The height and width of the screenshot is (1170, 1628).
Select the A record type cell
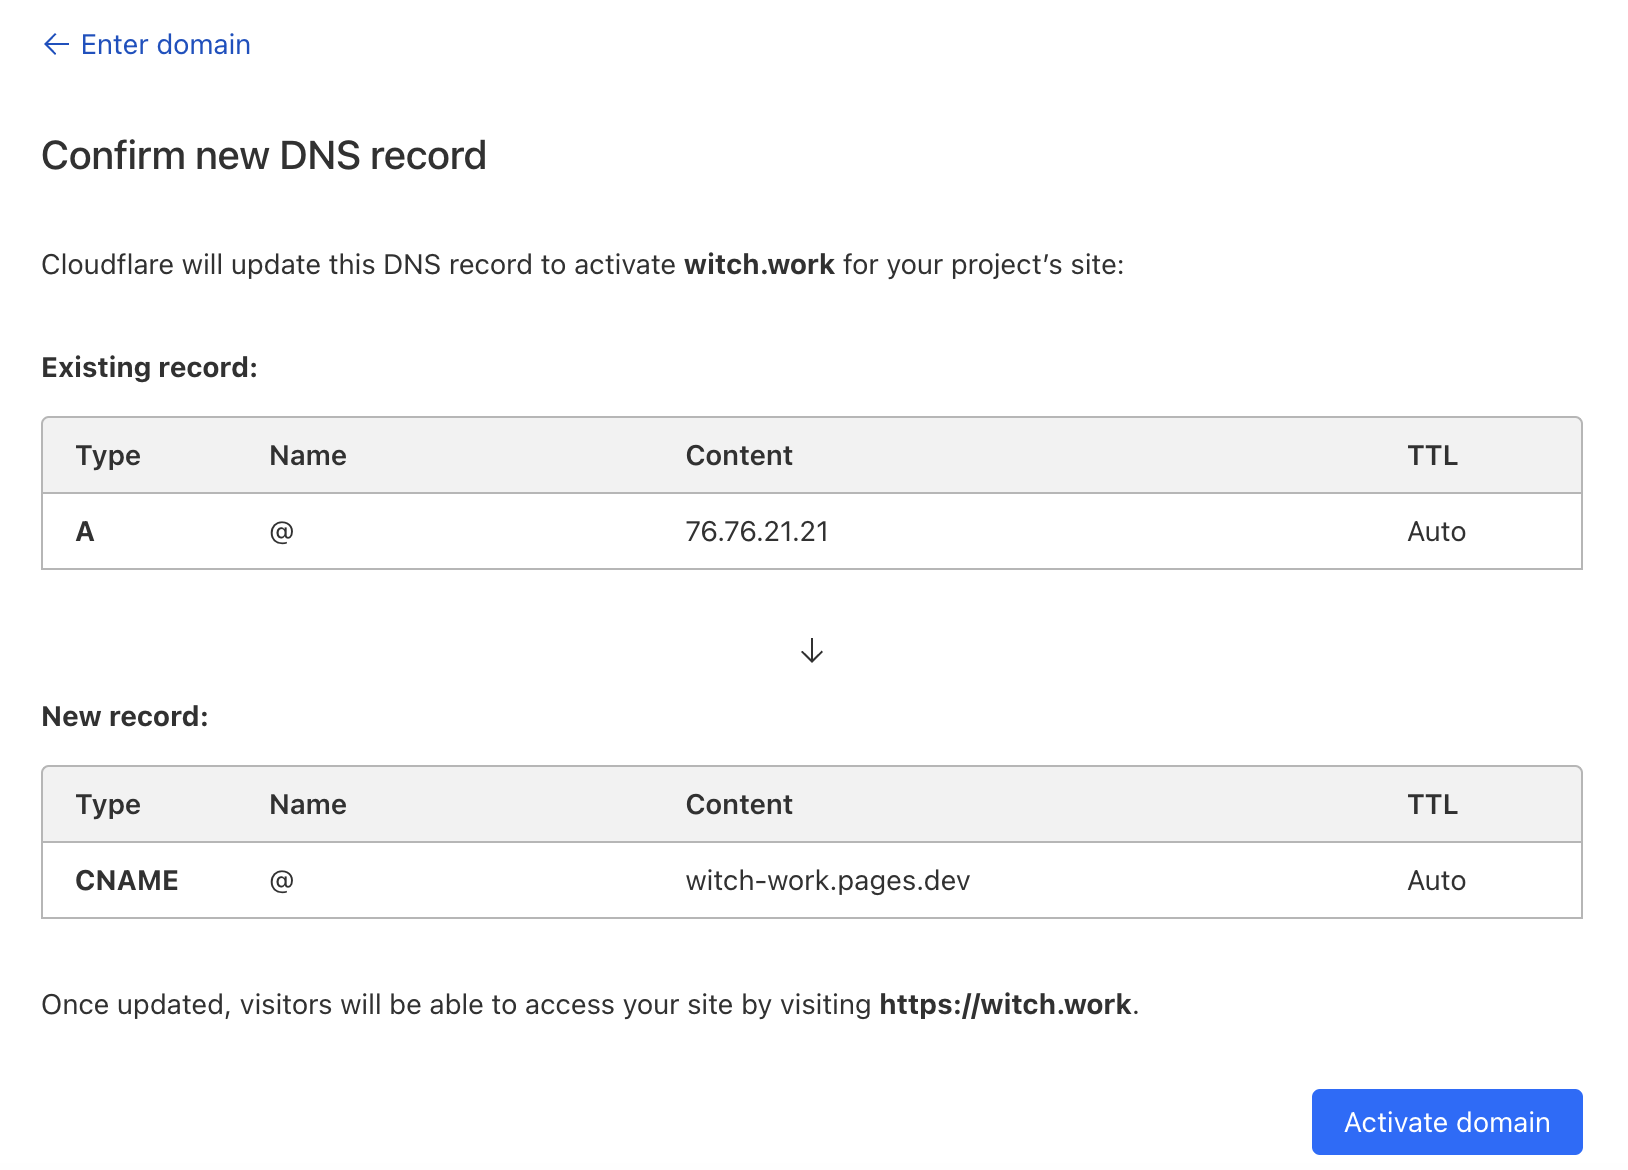point(84,531)
